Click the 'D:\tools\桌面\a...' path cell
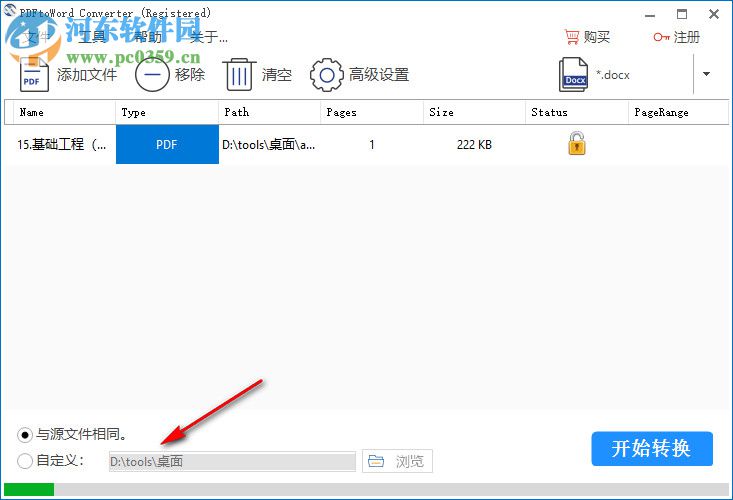The height and width of the screenshot is (500, 733). 268,145
